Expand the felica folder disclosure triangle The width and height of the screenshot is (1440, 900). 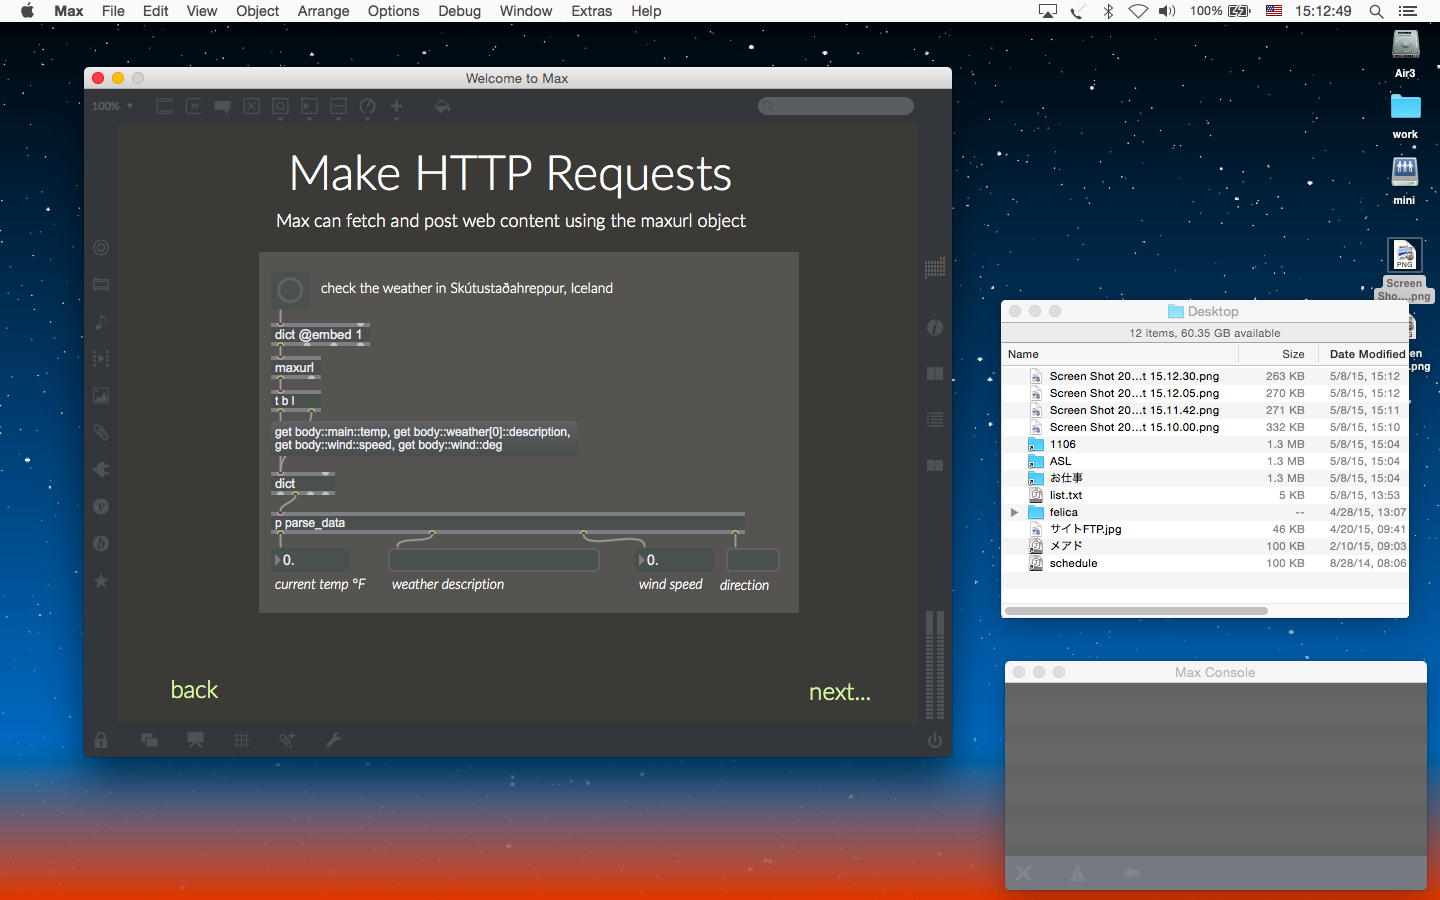[1014, 512]
